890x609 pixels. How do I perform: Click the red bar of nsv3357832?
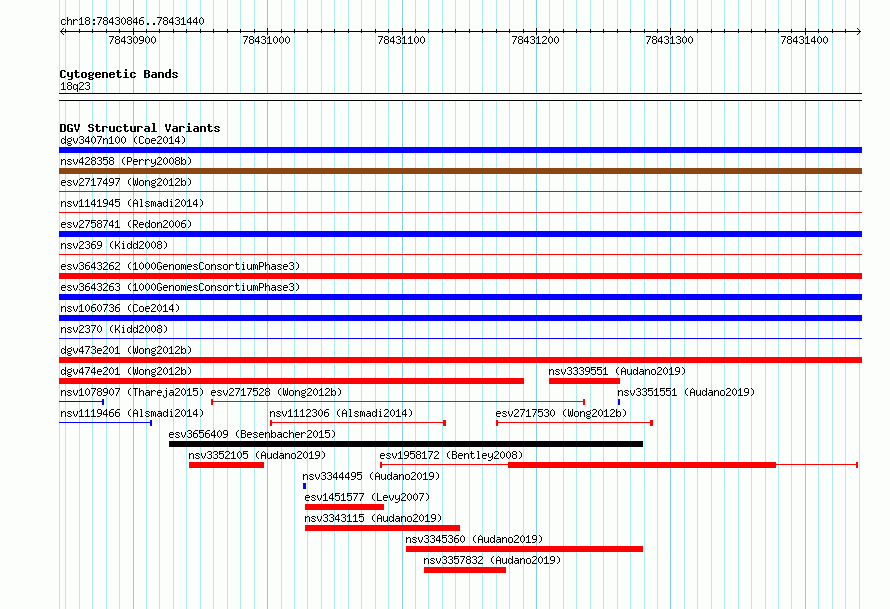click(465, 570)
